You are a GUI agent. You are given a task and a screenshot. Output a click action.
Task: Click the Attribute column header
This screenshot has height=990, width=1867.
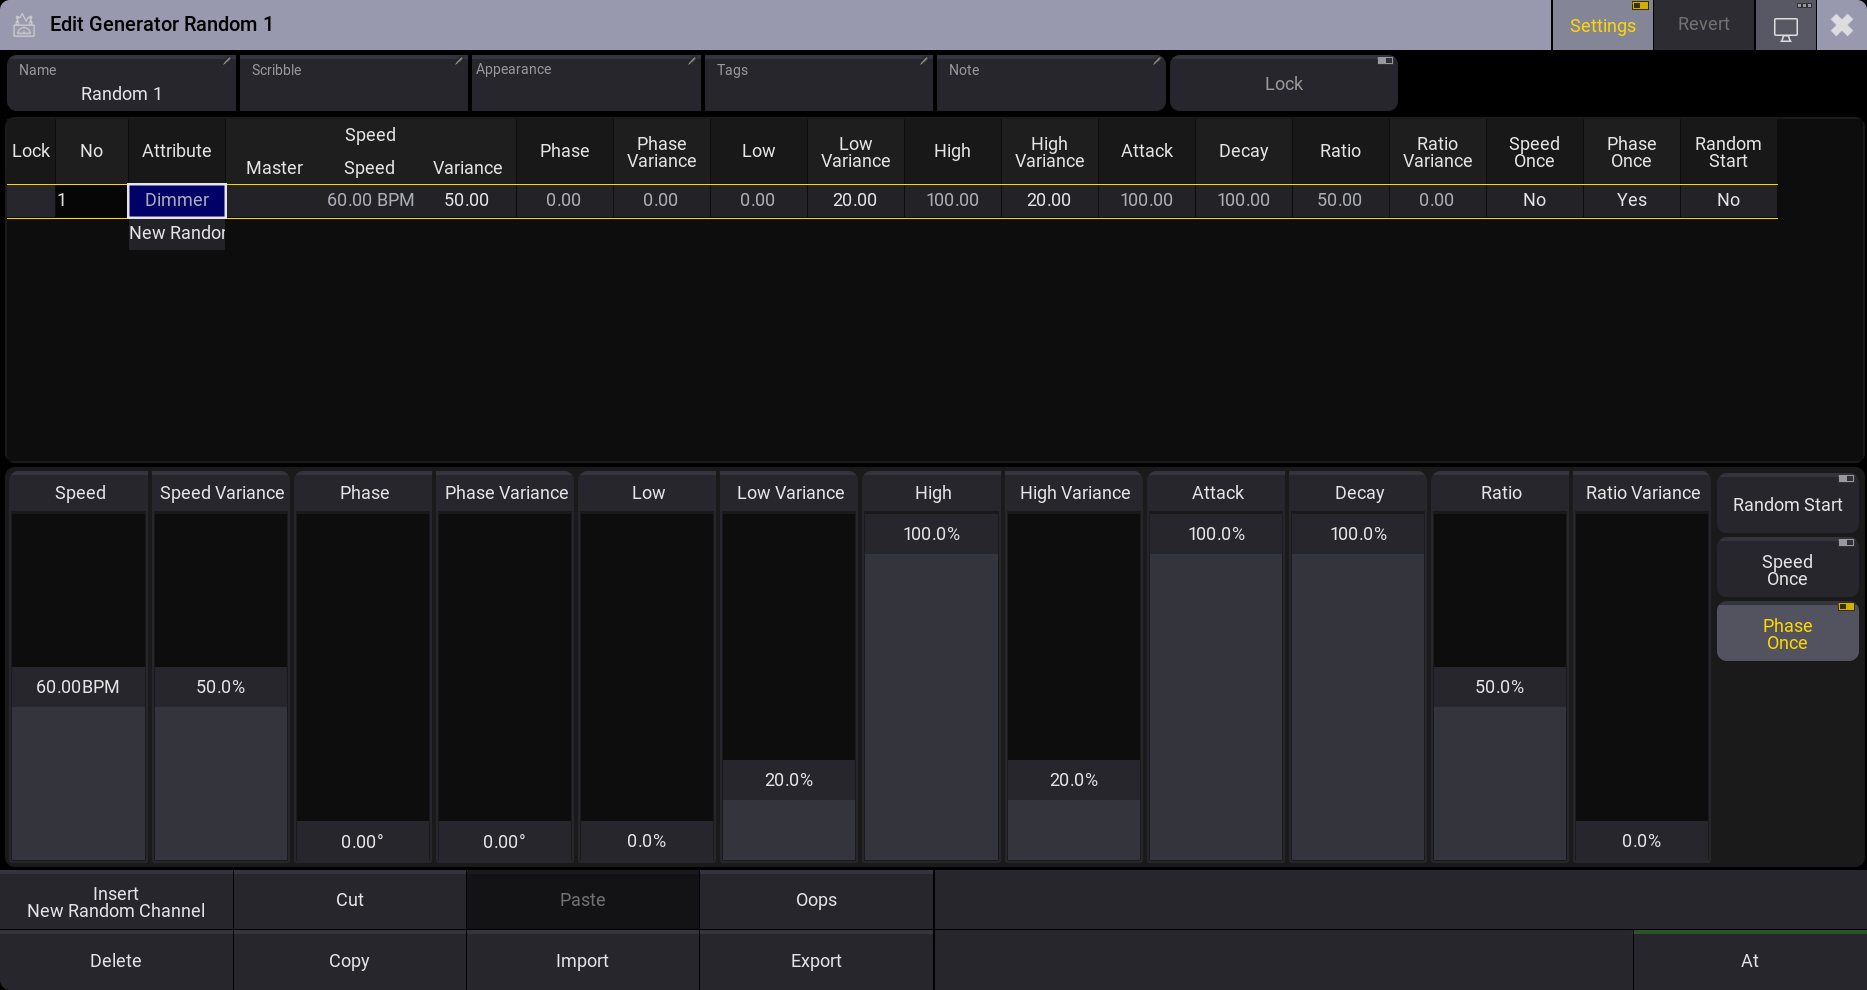pos(177,151)
